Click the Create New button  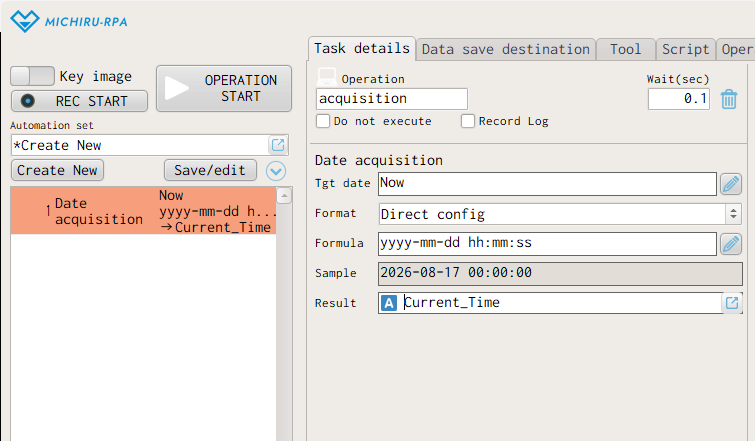pos(57,170)
